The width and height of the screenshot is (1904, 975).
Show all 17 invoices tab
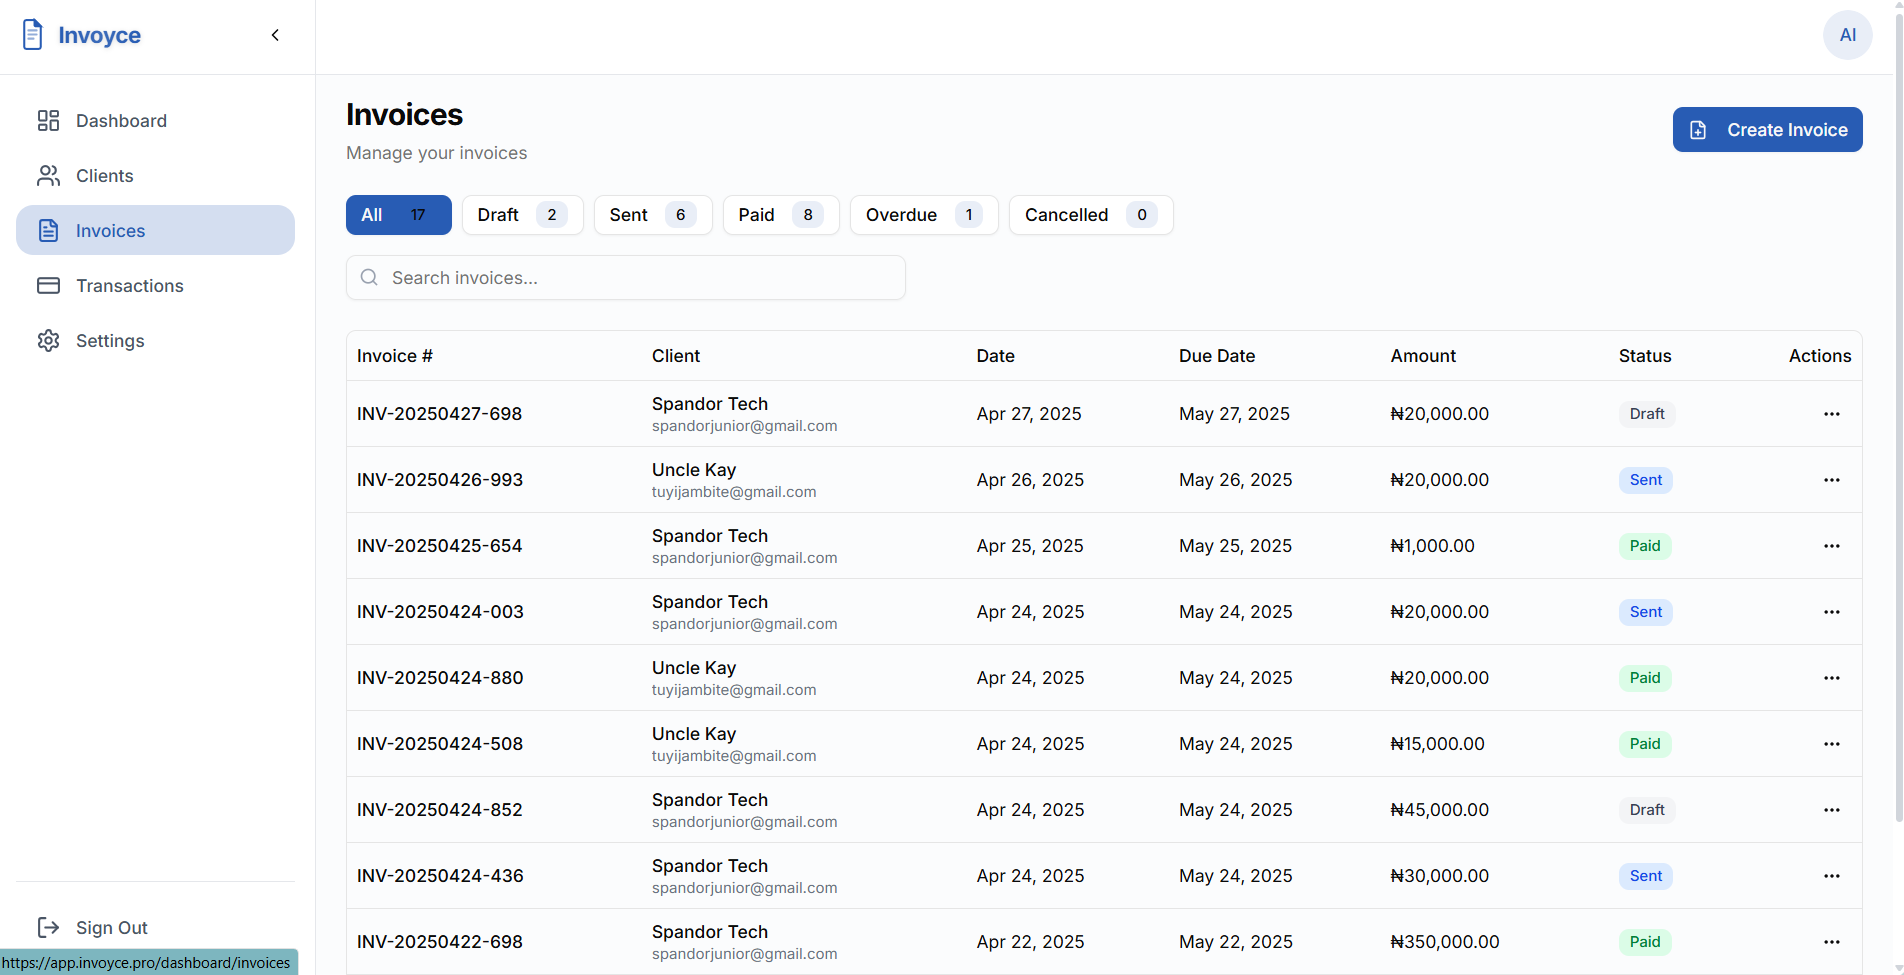pyautogui.click(x=398, y=215)
